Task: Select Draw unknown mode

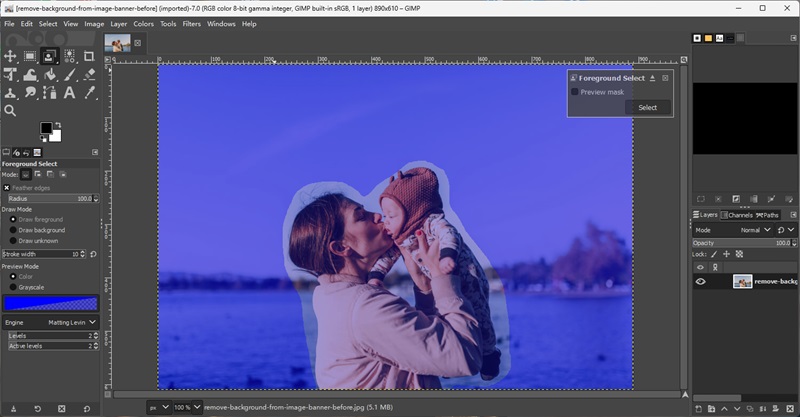Action: pyautogui.click(x=13, y=241)
